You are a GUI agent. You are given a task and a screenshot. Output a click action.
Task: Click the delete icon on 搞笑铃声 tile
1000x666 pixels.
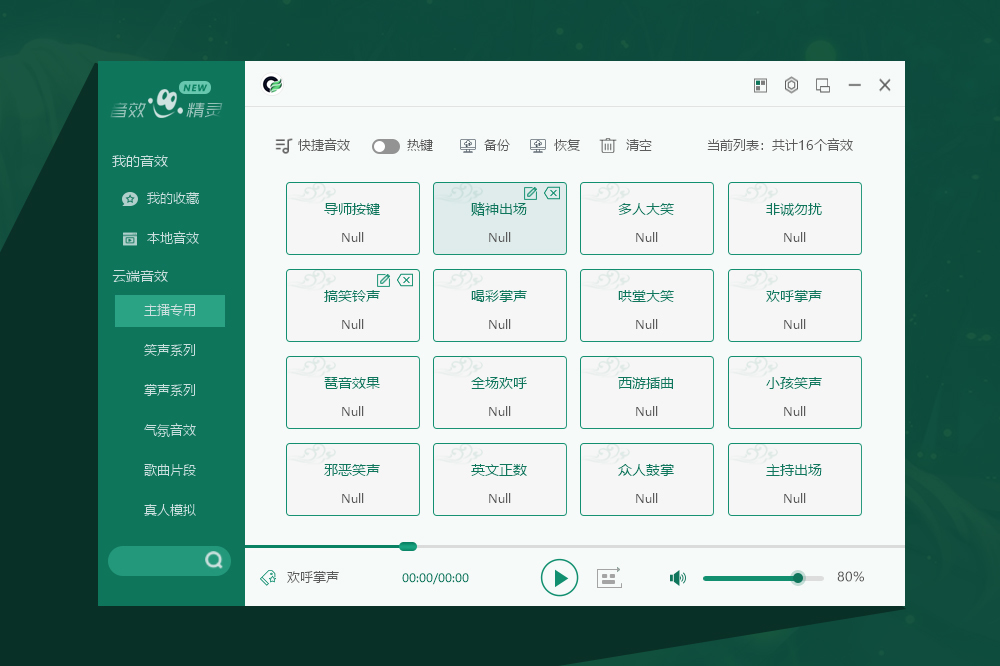pos(405,280)
